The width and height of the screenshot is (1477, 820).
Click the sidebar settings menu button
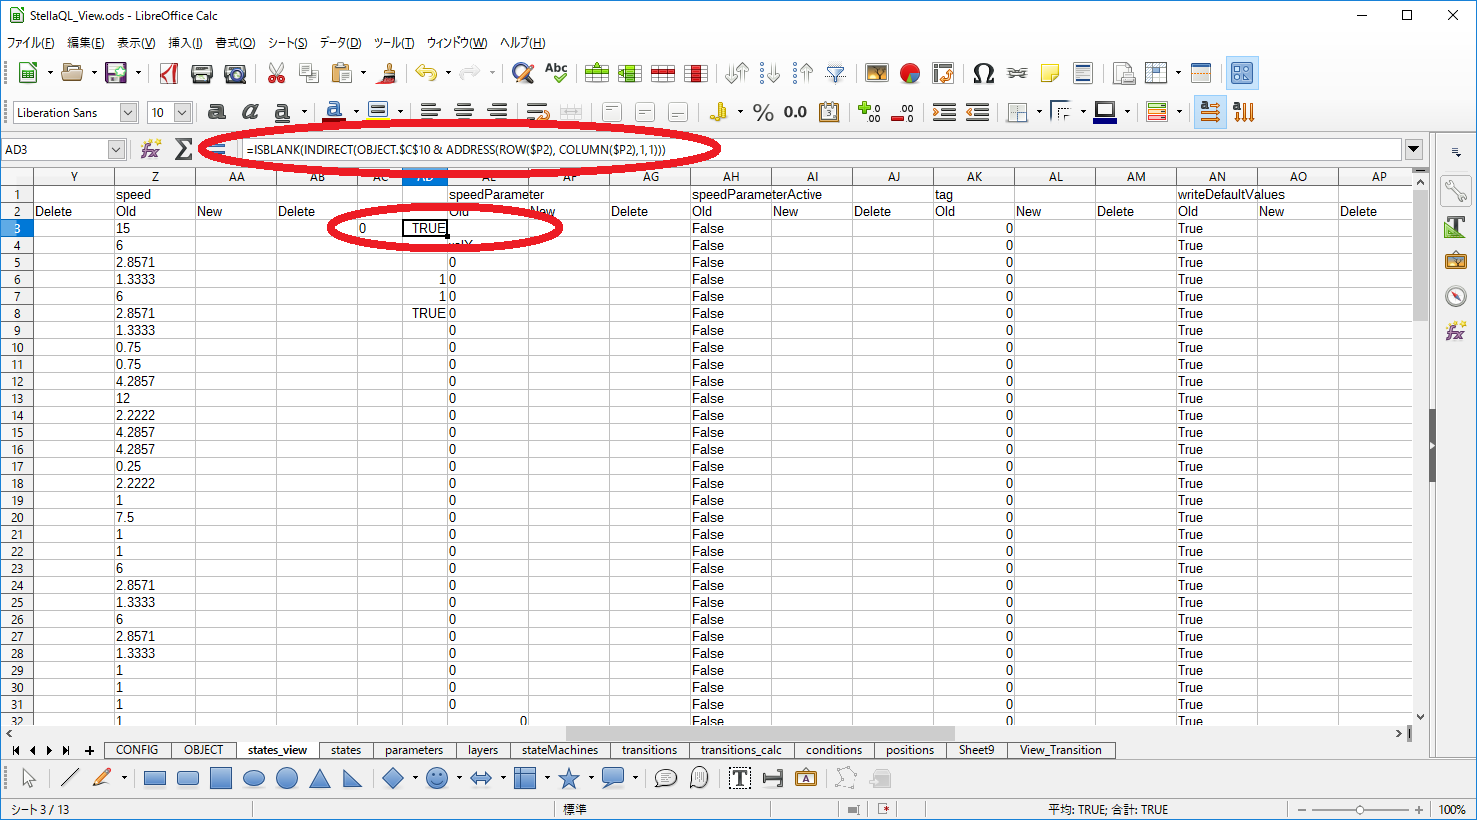click(x=1456, y=152)
